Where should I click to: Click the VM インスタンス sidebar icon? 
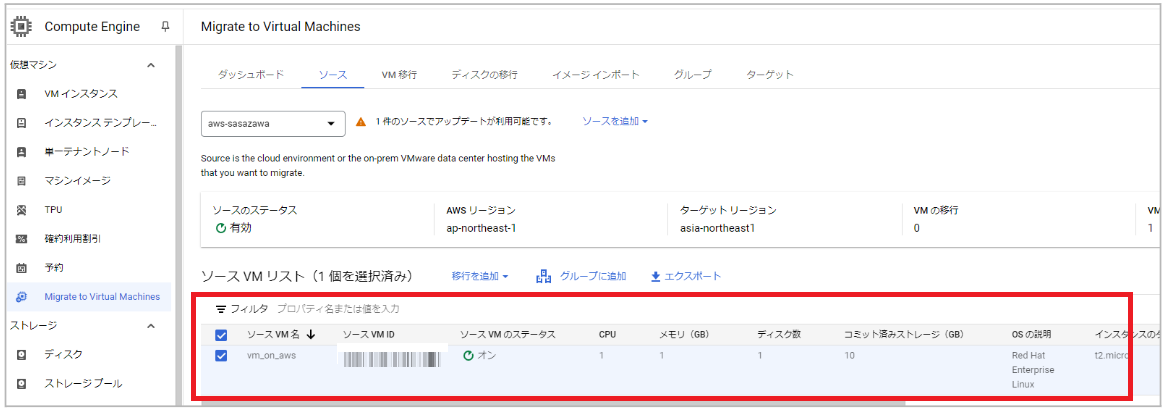pos(21,94)
